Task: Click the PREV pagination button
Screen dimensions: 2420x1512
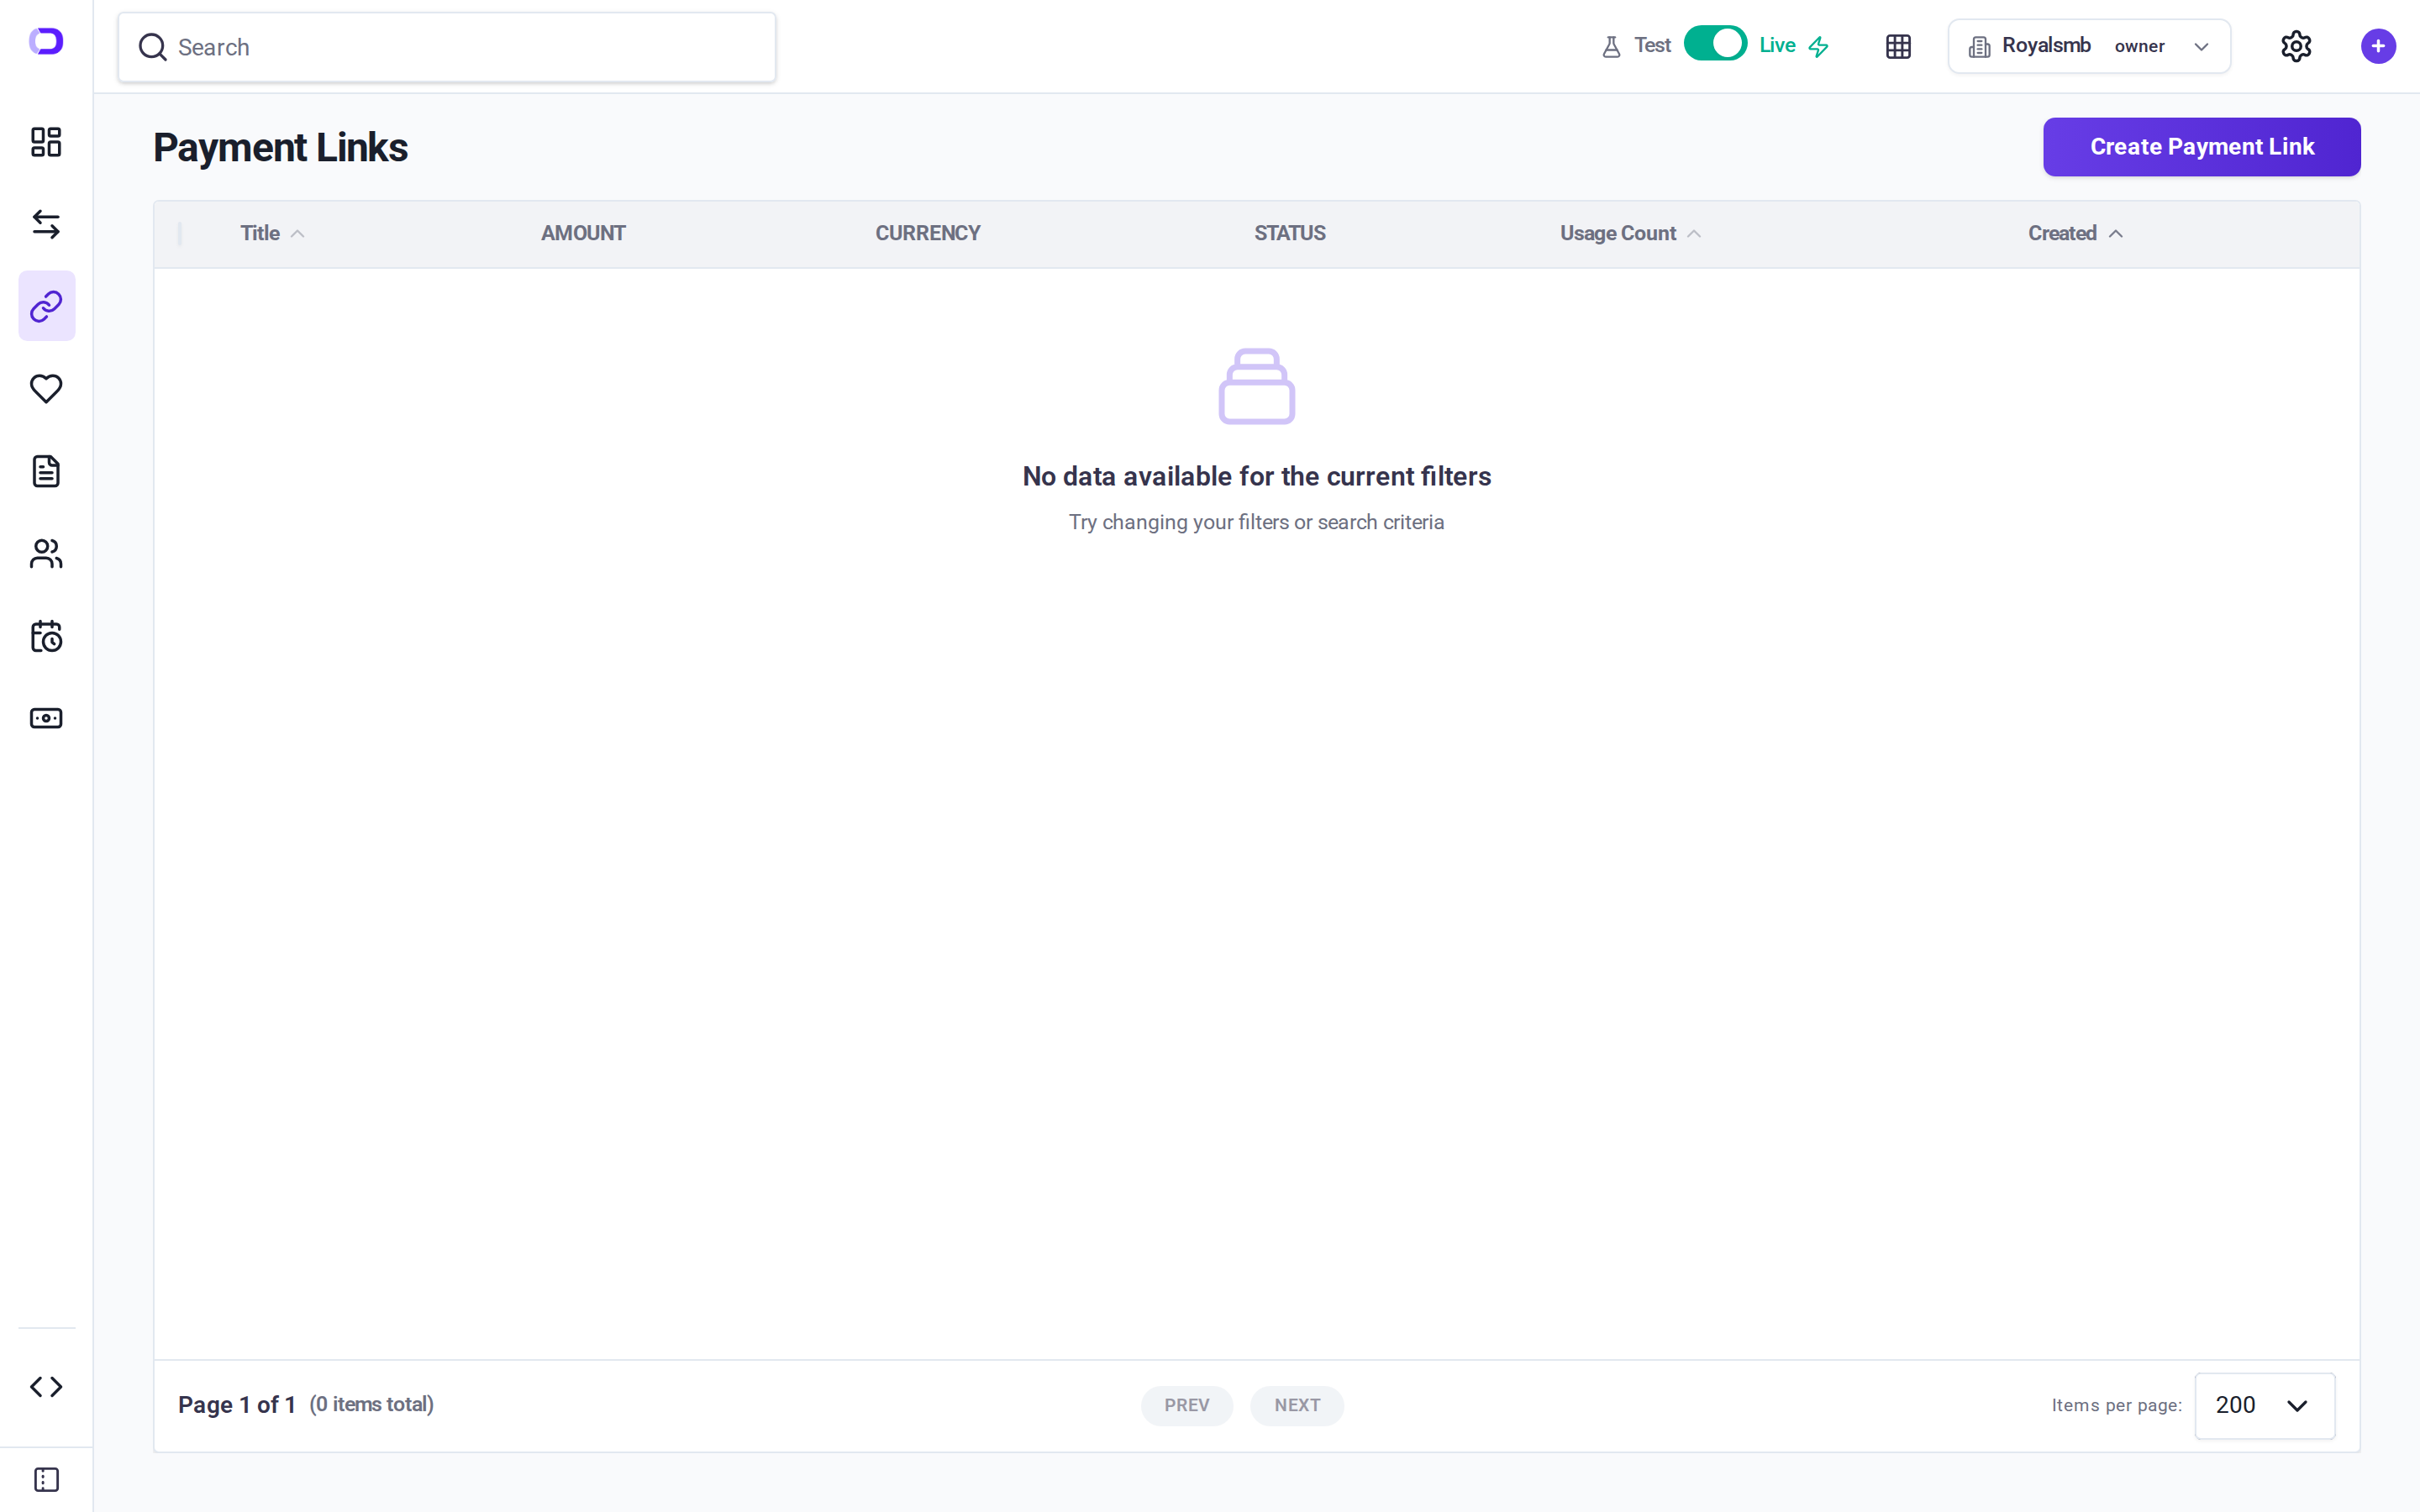Action: coord(1186,1405)
